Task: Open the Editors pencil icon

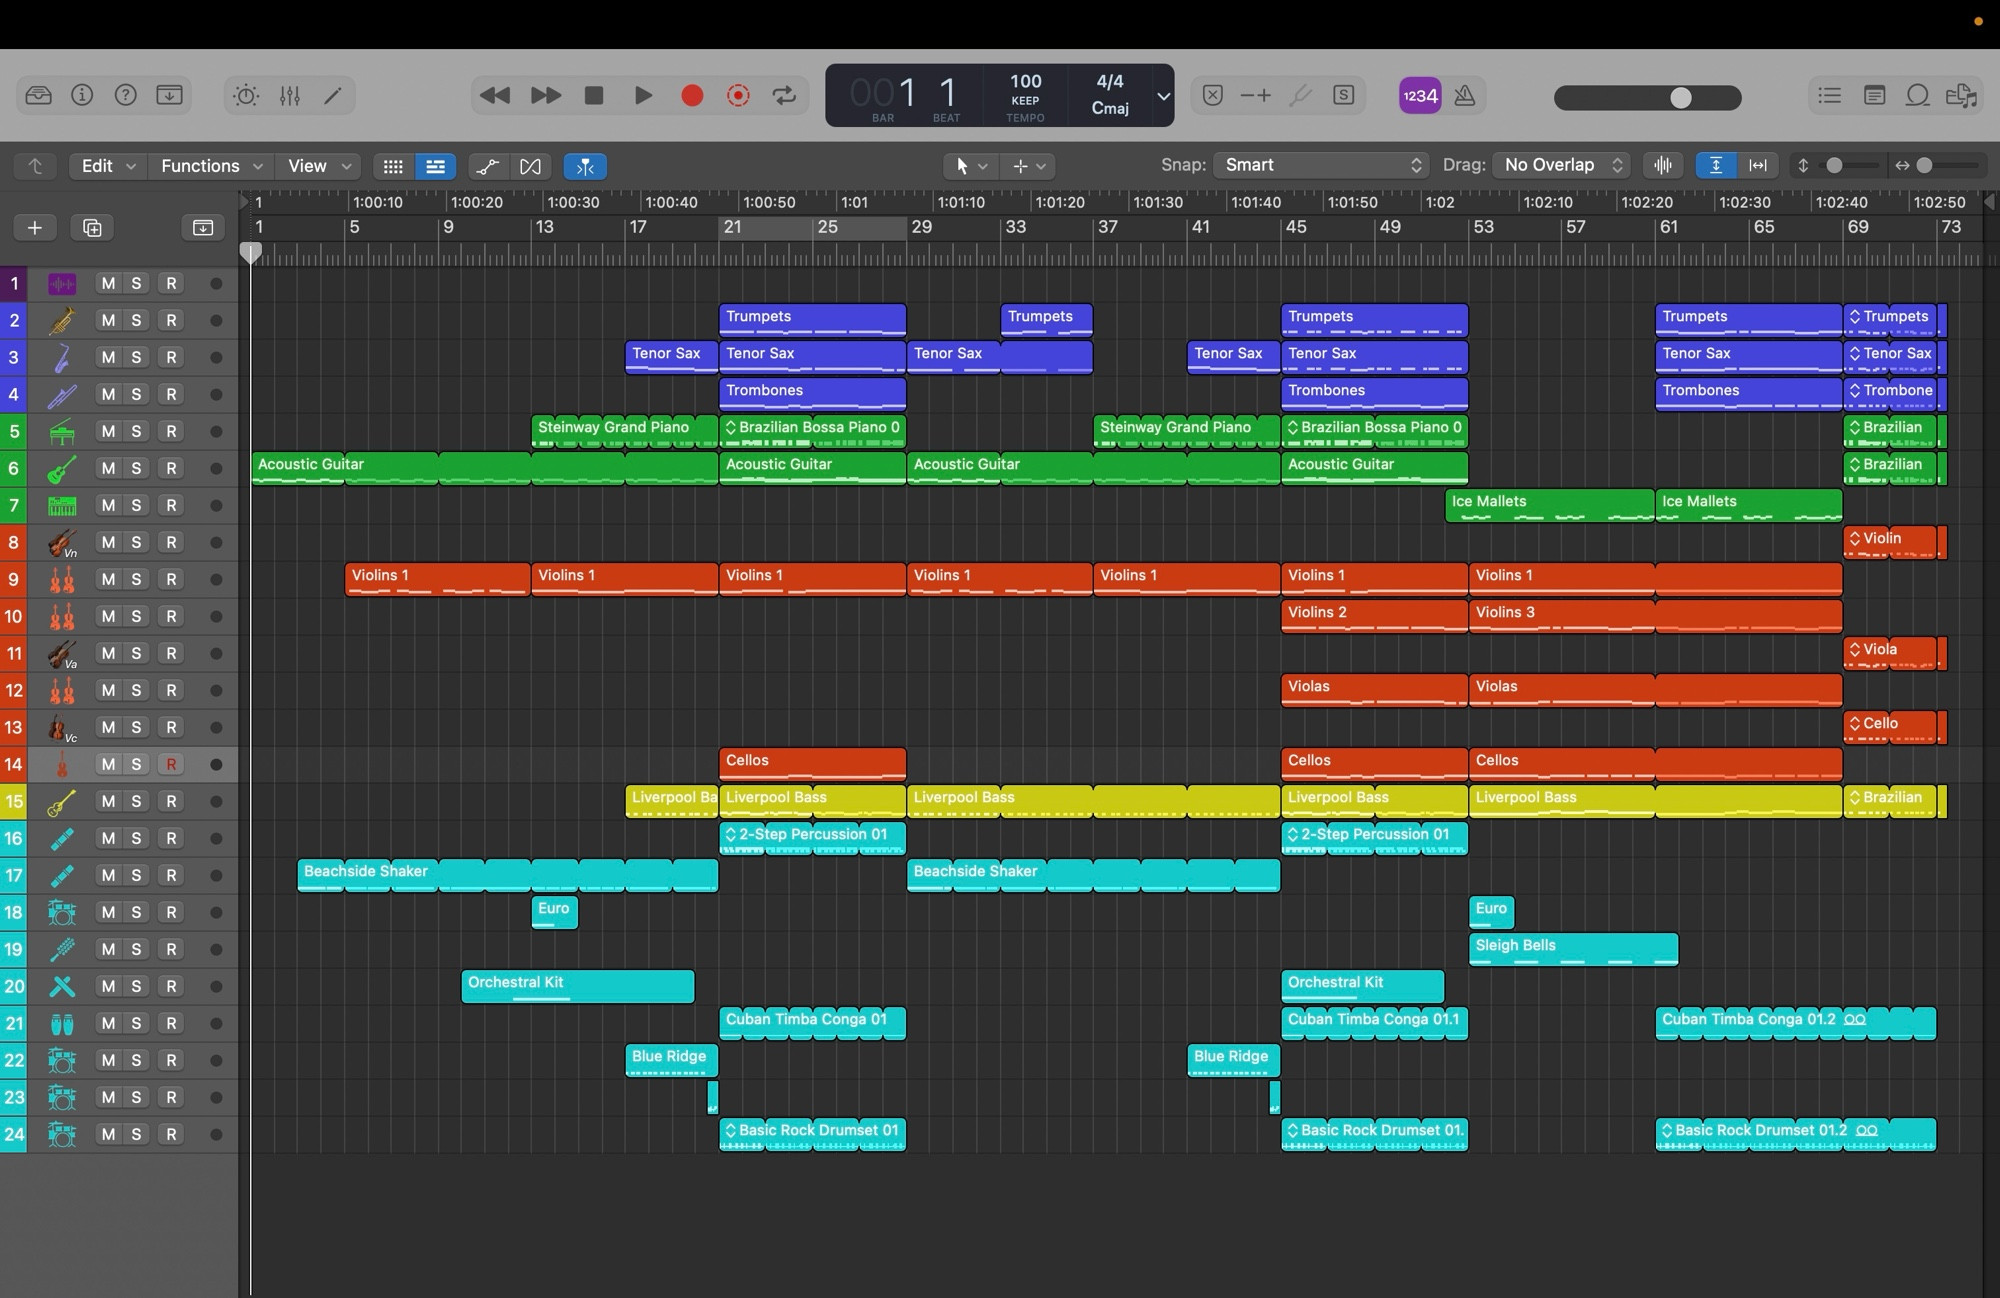Action: pyautogui.click(x=333, y=96)
